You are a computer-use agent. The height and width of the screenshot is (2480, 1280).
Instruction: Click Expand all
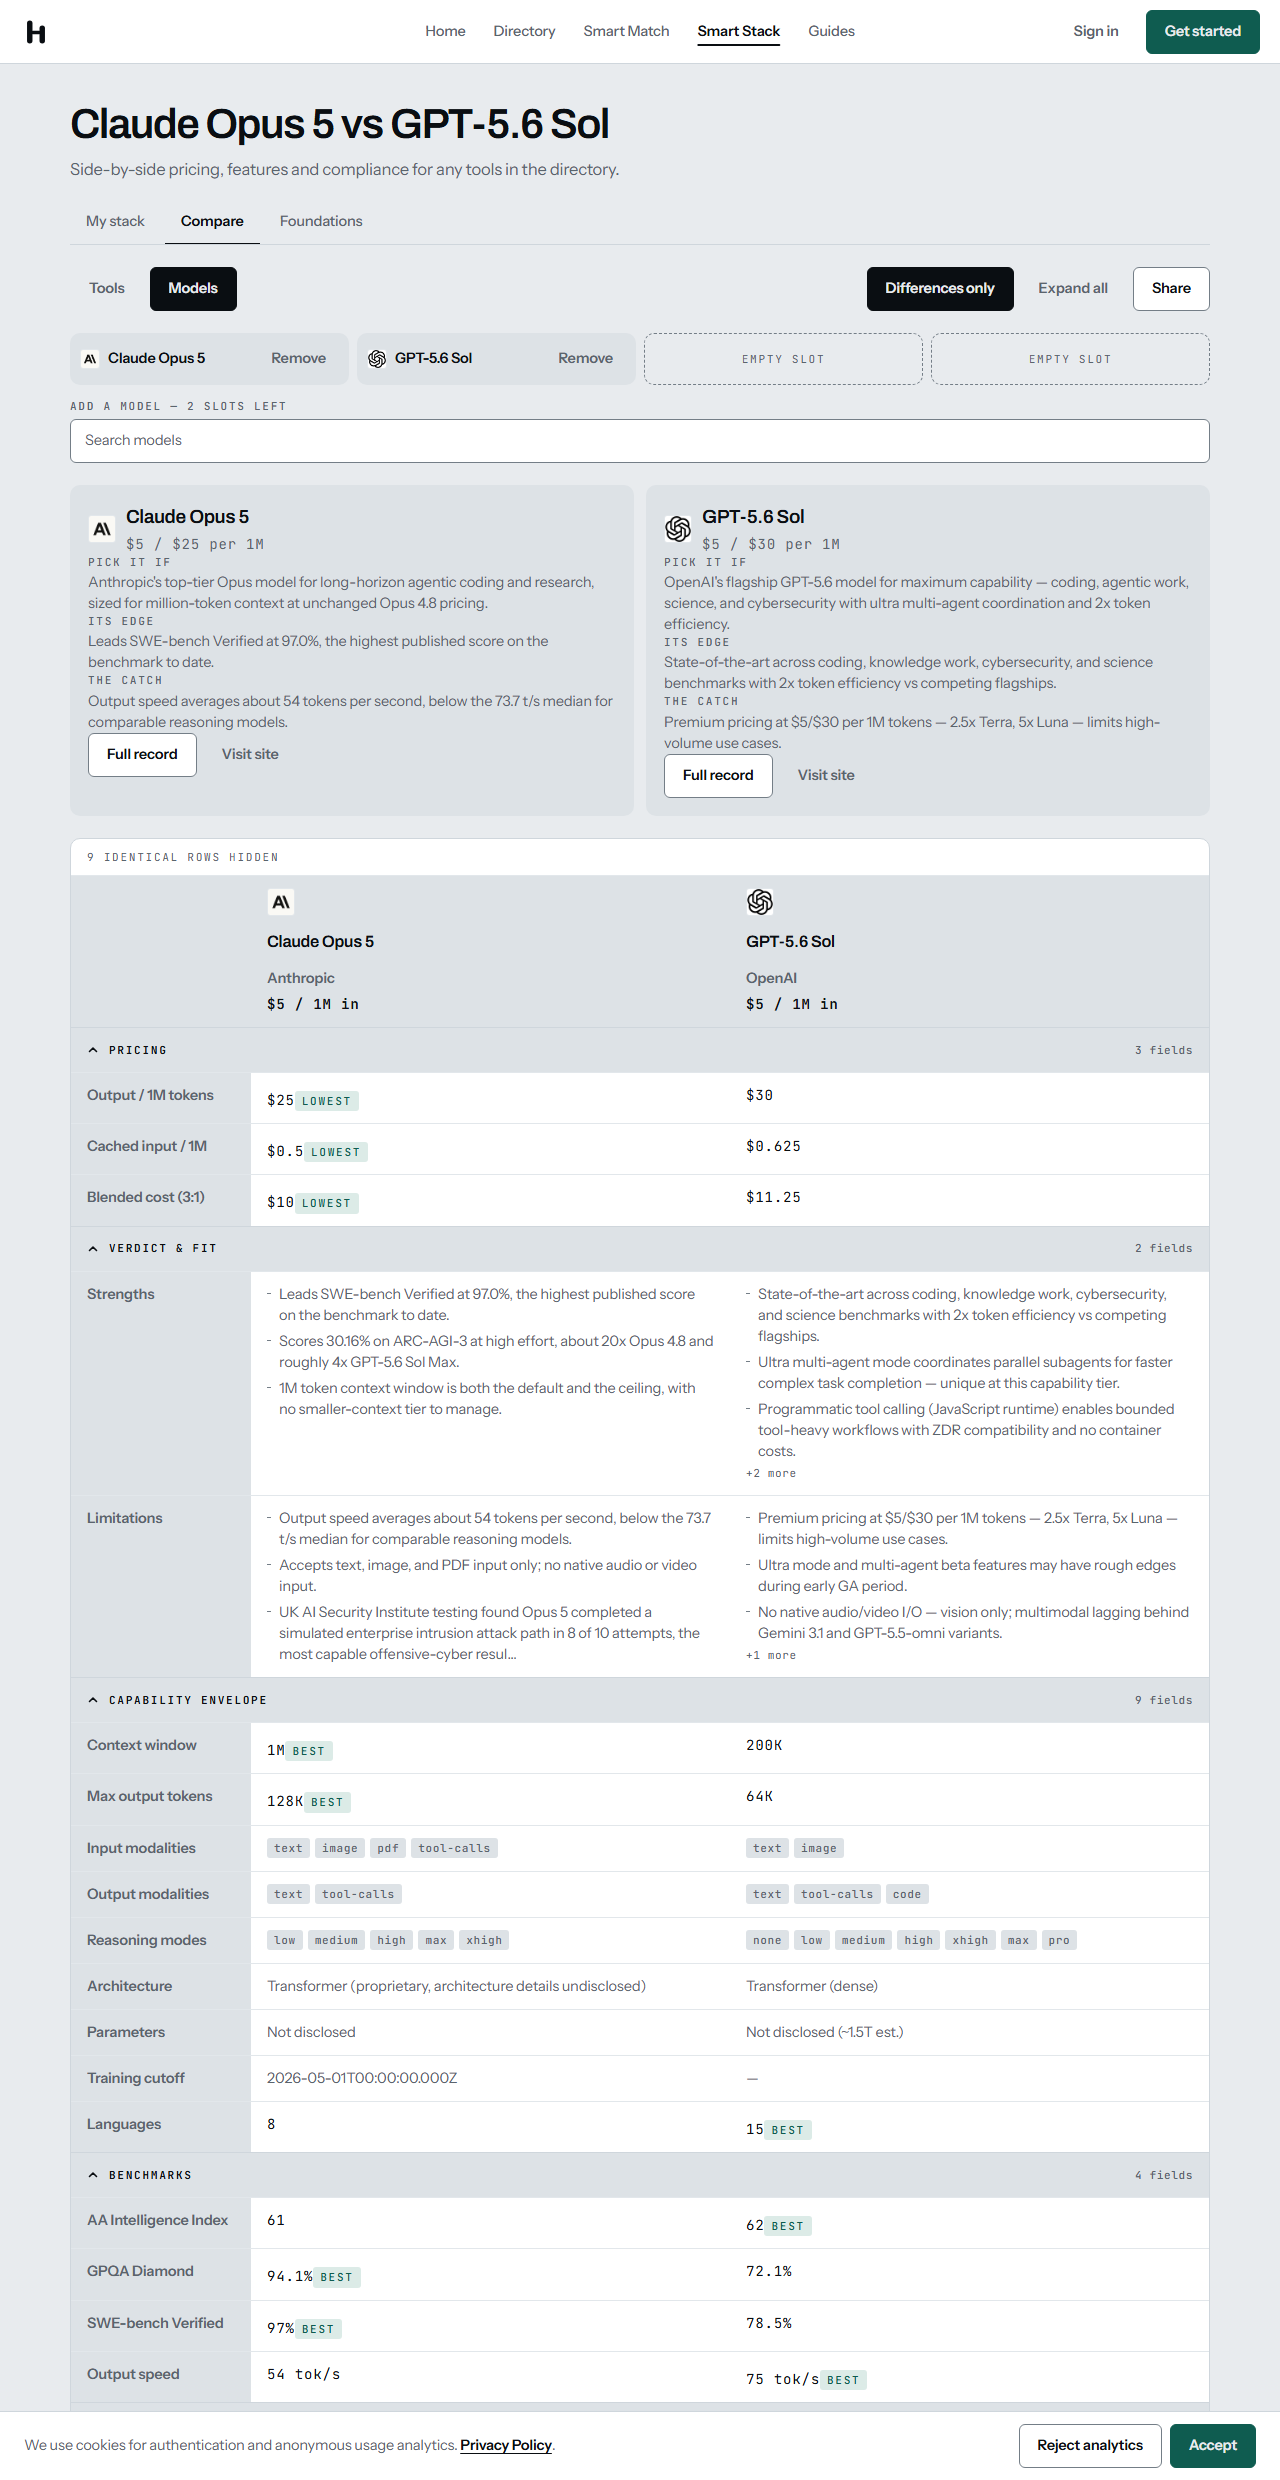[x=1073, y=289]
